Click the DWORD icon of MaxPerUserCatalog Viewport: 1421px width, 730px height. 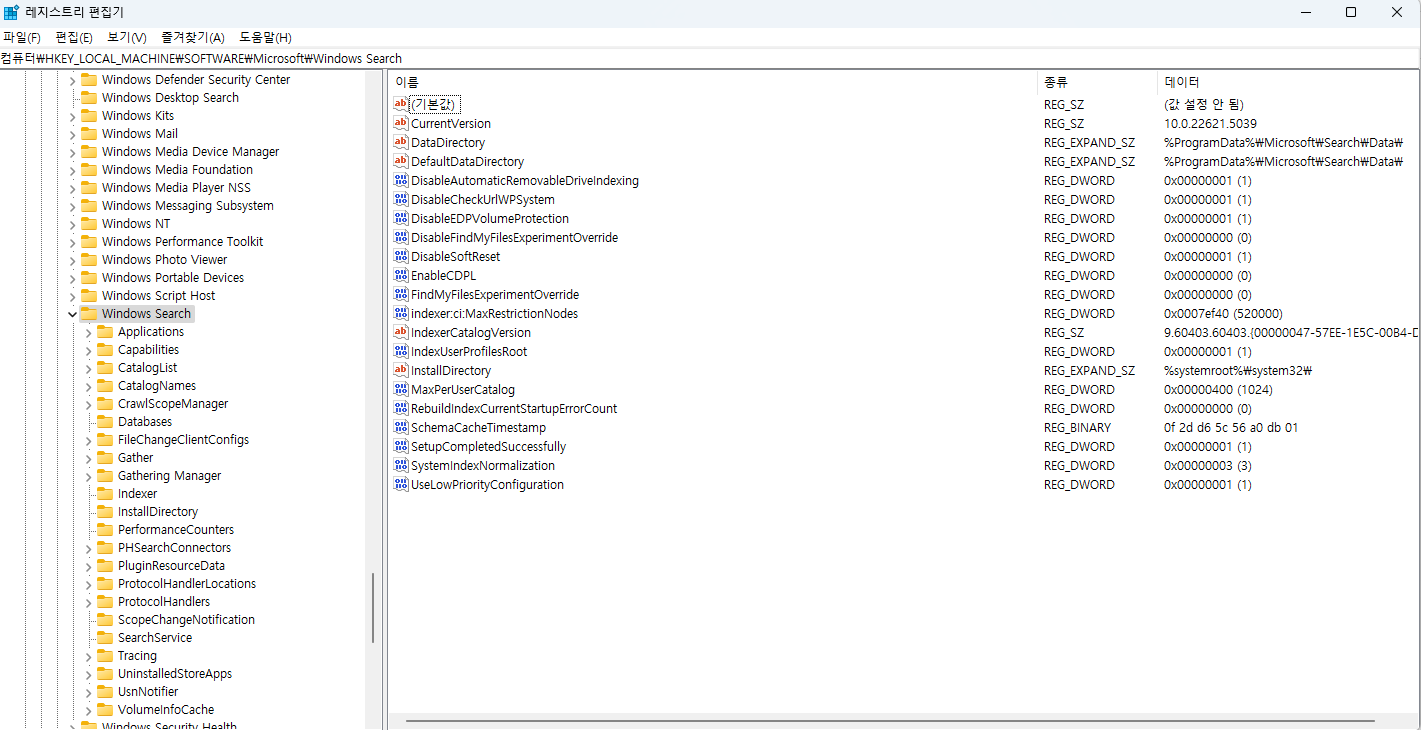click(401, 389)
